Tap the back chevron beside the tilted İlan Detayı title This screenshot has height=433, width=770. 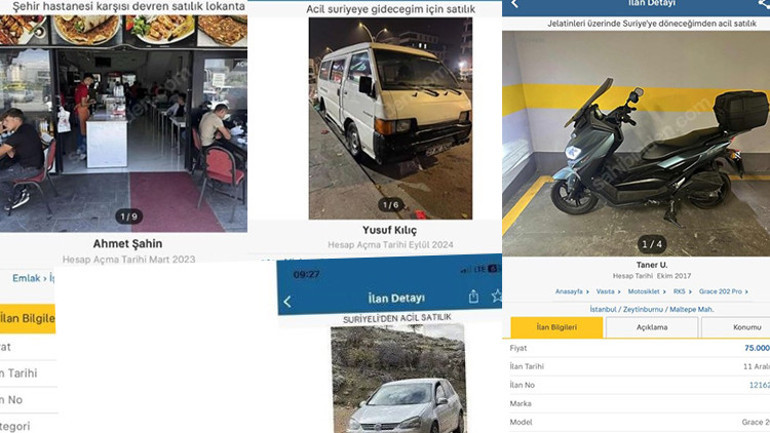(x=287, y=301)
